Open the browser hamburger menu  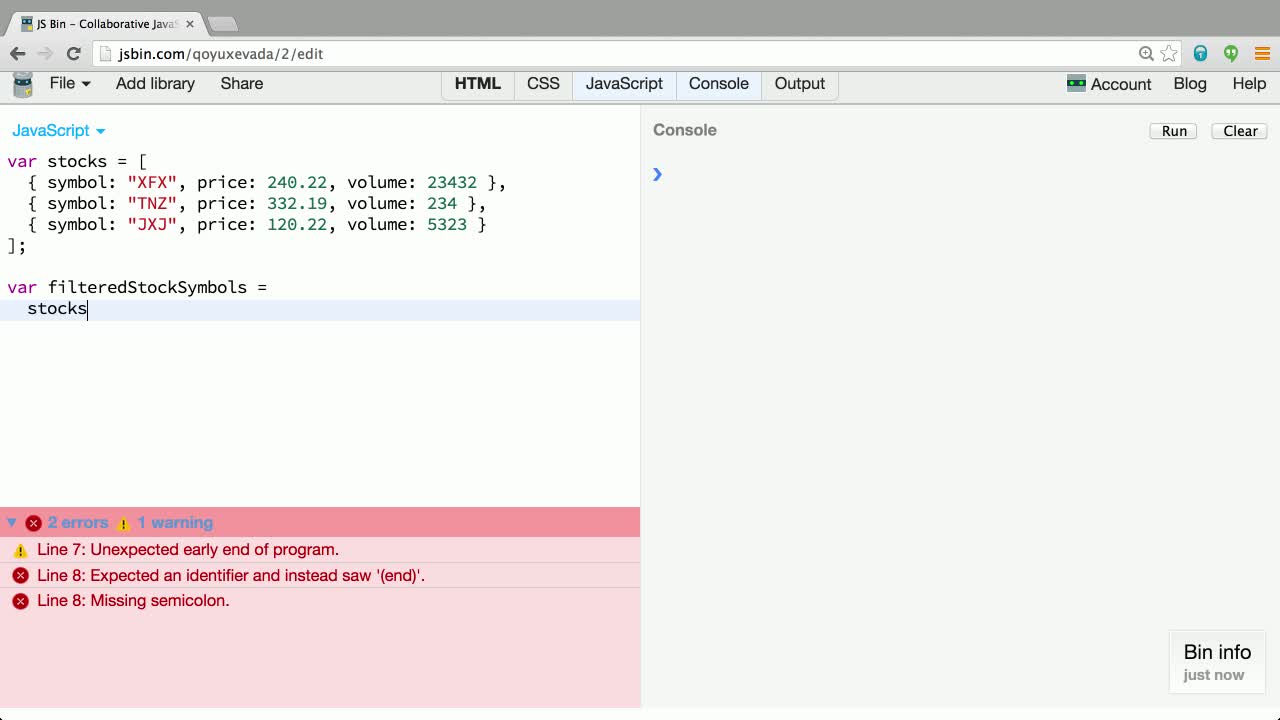(1263, 53)
